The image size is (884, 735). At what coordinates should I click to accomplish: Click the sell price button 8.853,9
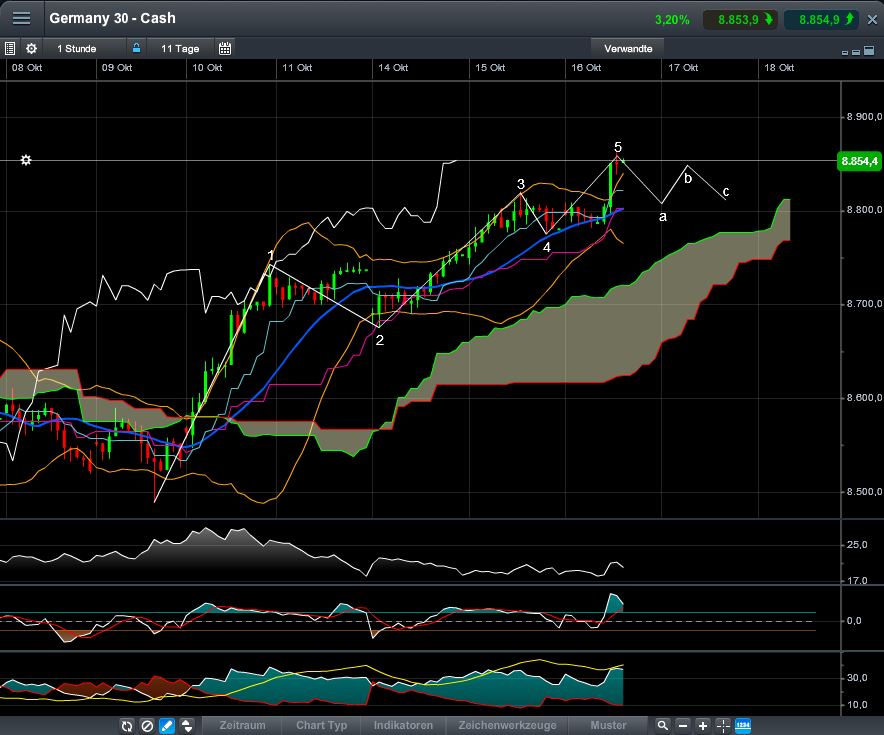point(740,20)
